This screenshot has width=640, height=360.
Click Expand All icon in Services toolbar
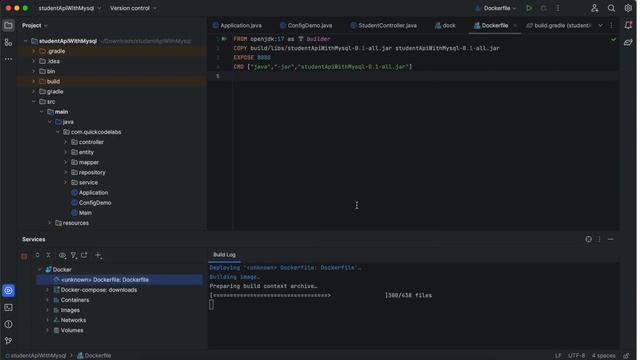point(38,256)
